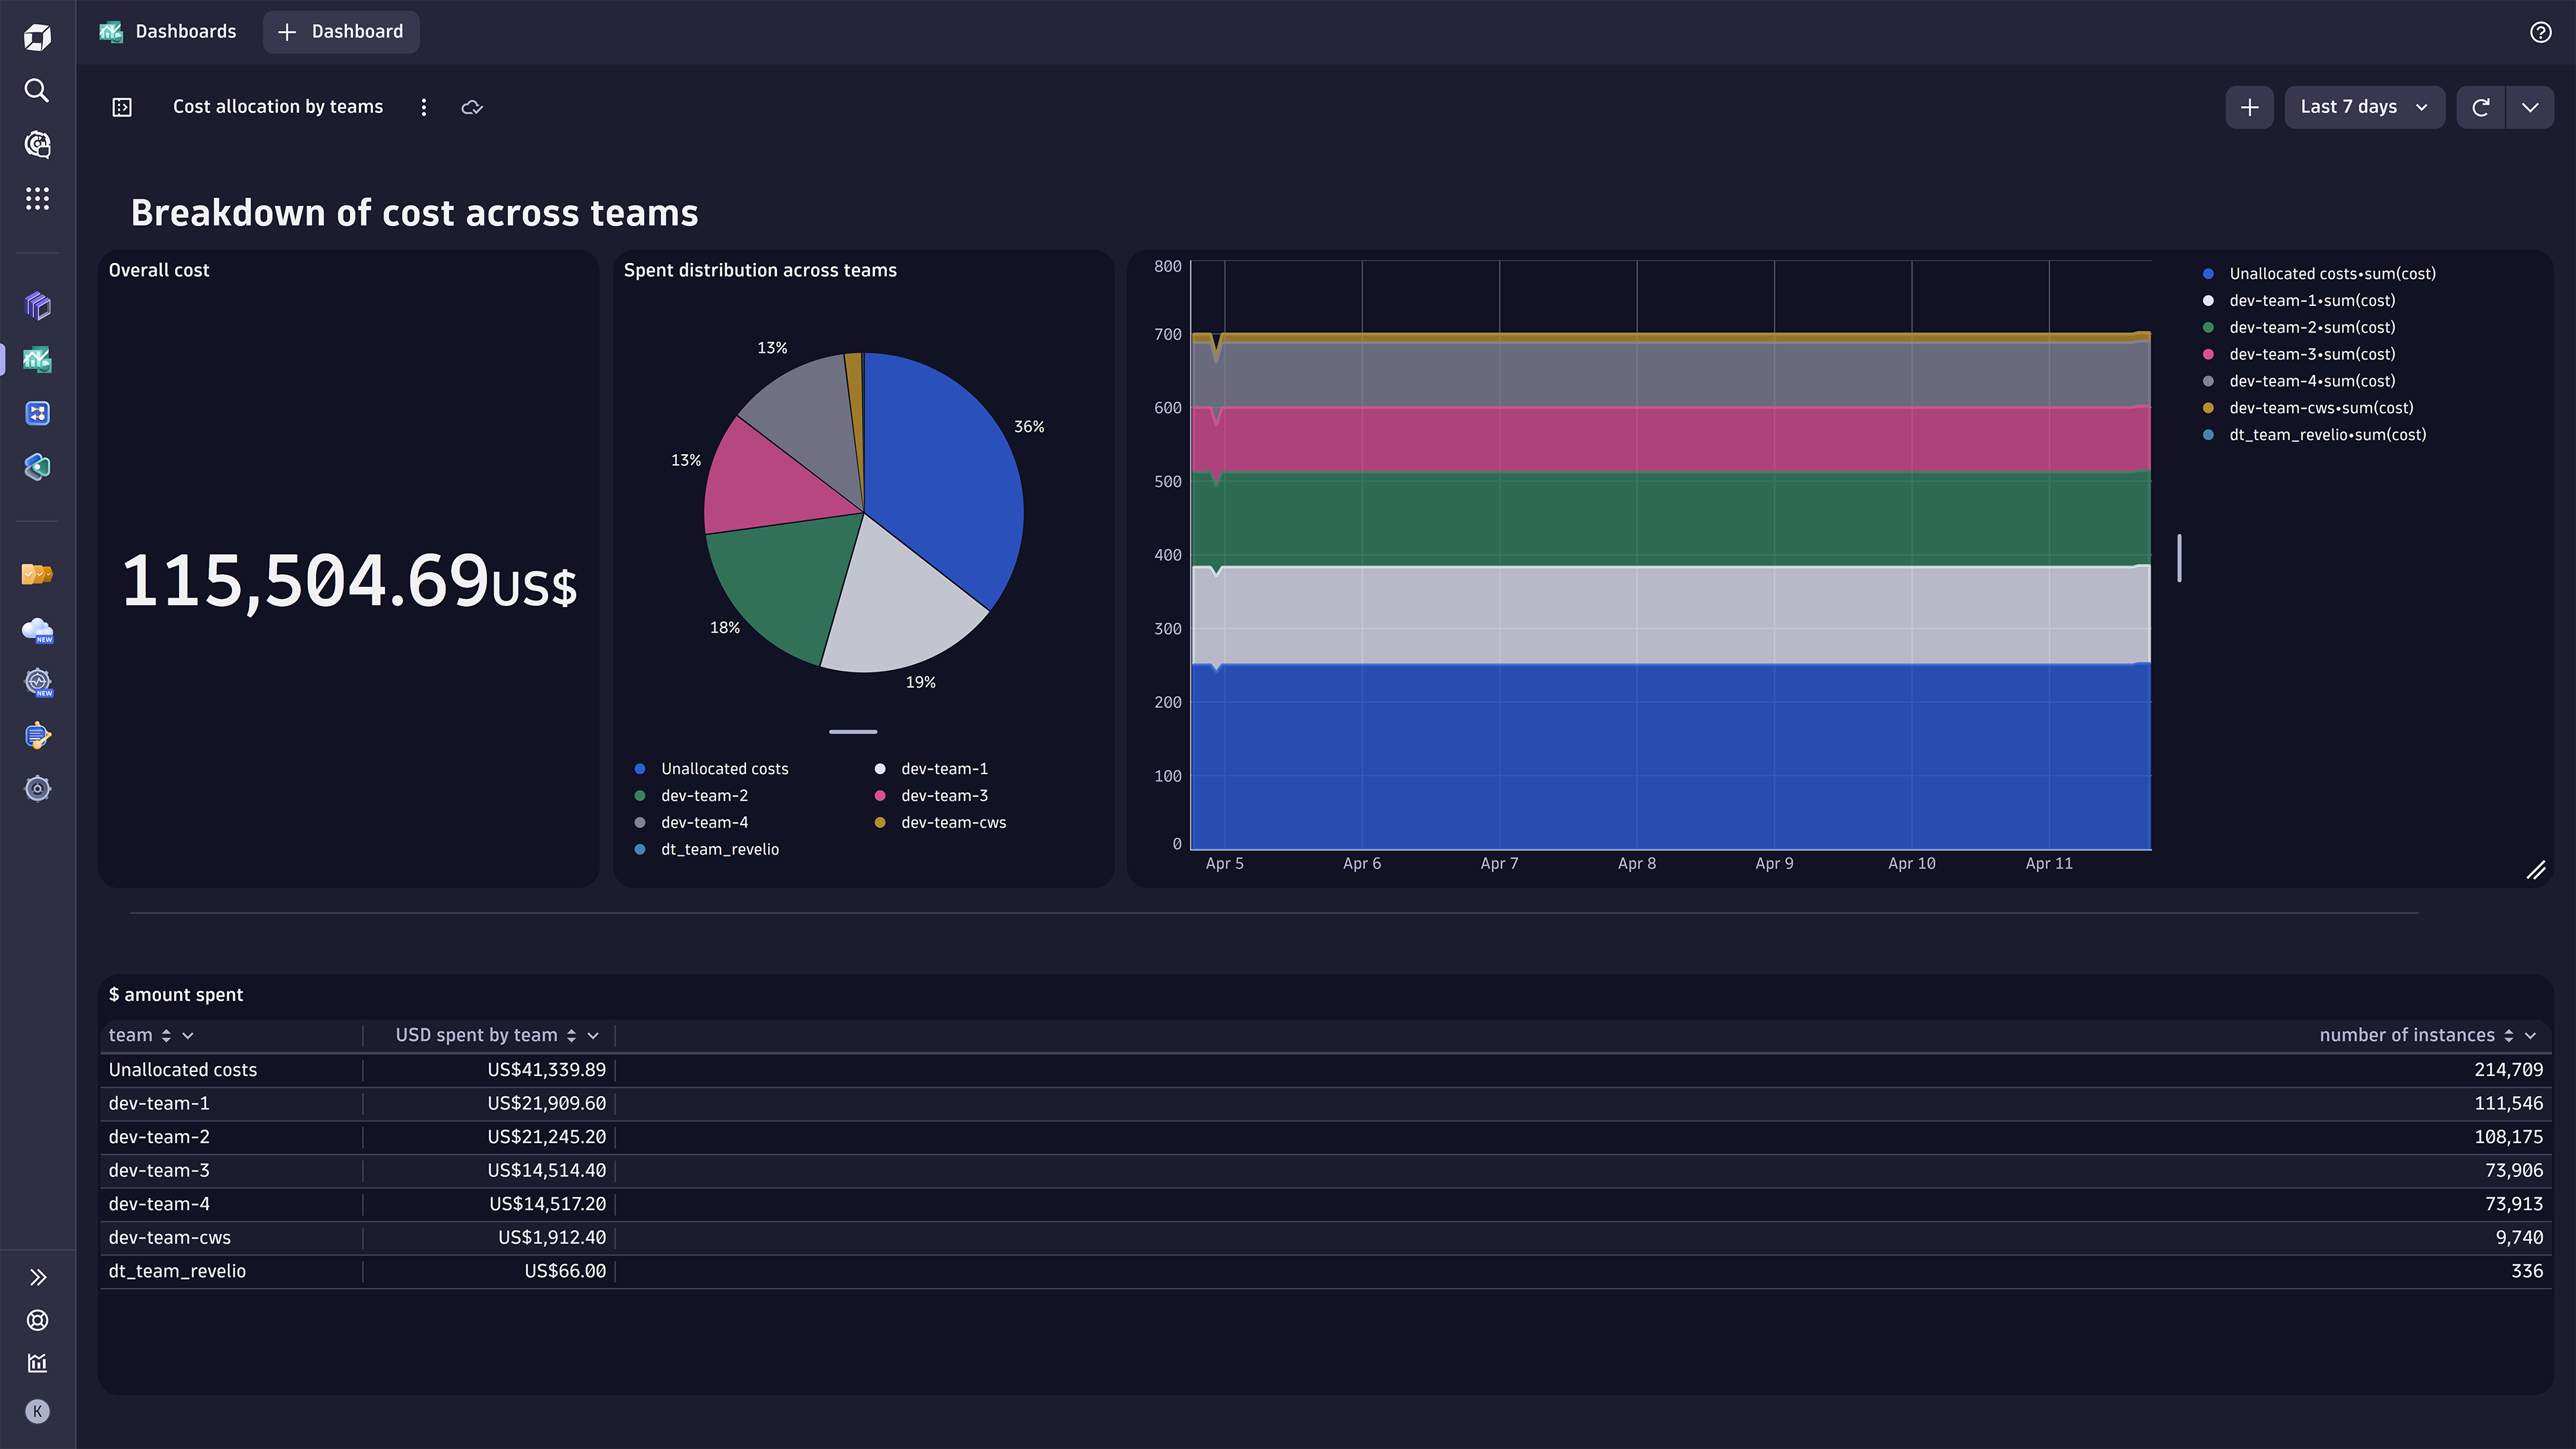This screenshot has width=2576, height=1449.
Task: Click Dashboards in the top breadcrumb
Action: 186,31
